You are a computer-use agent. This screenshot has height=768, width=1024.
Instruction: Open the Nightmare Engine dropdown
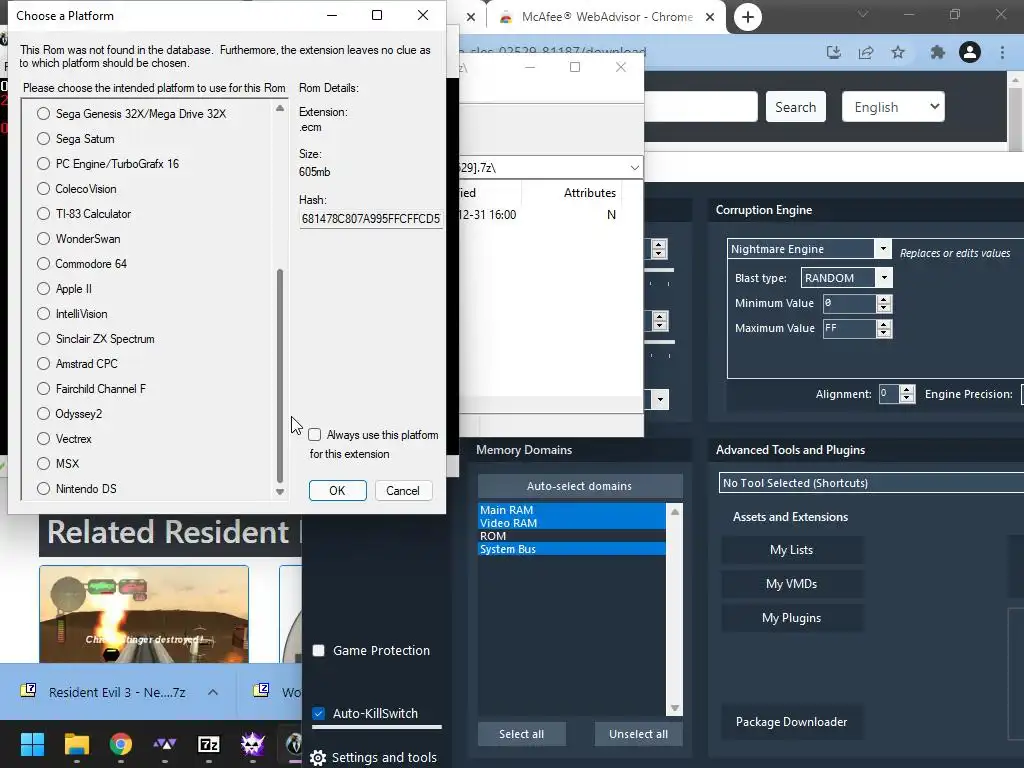882,249
